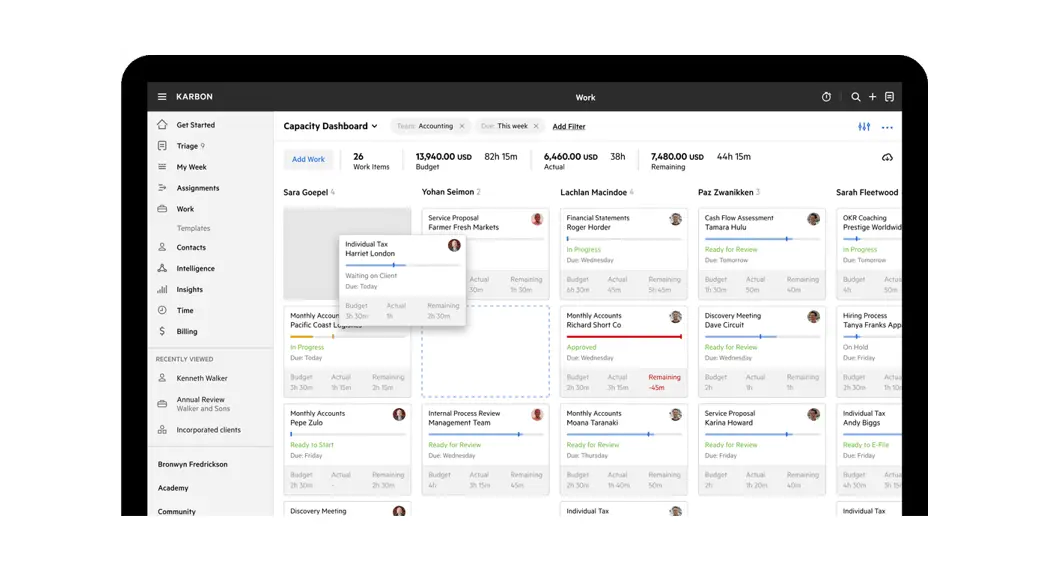Open the Internal Process Review Management Team card
Image resolution: width=1052 pixels, height=572 pixels.
point(485,449)
